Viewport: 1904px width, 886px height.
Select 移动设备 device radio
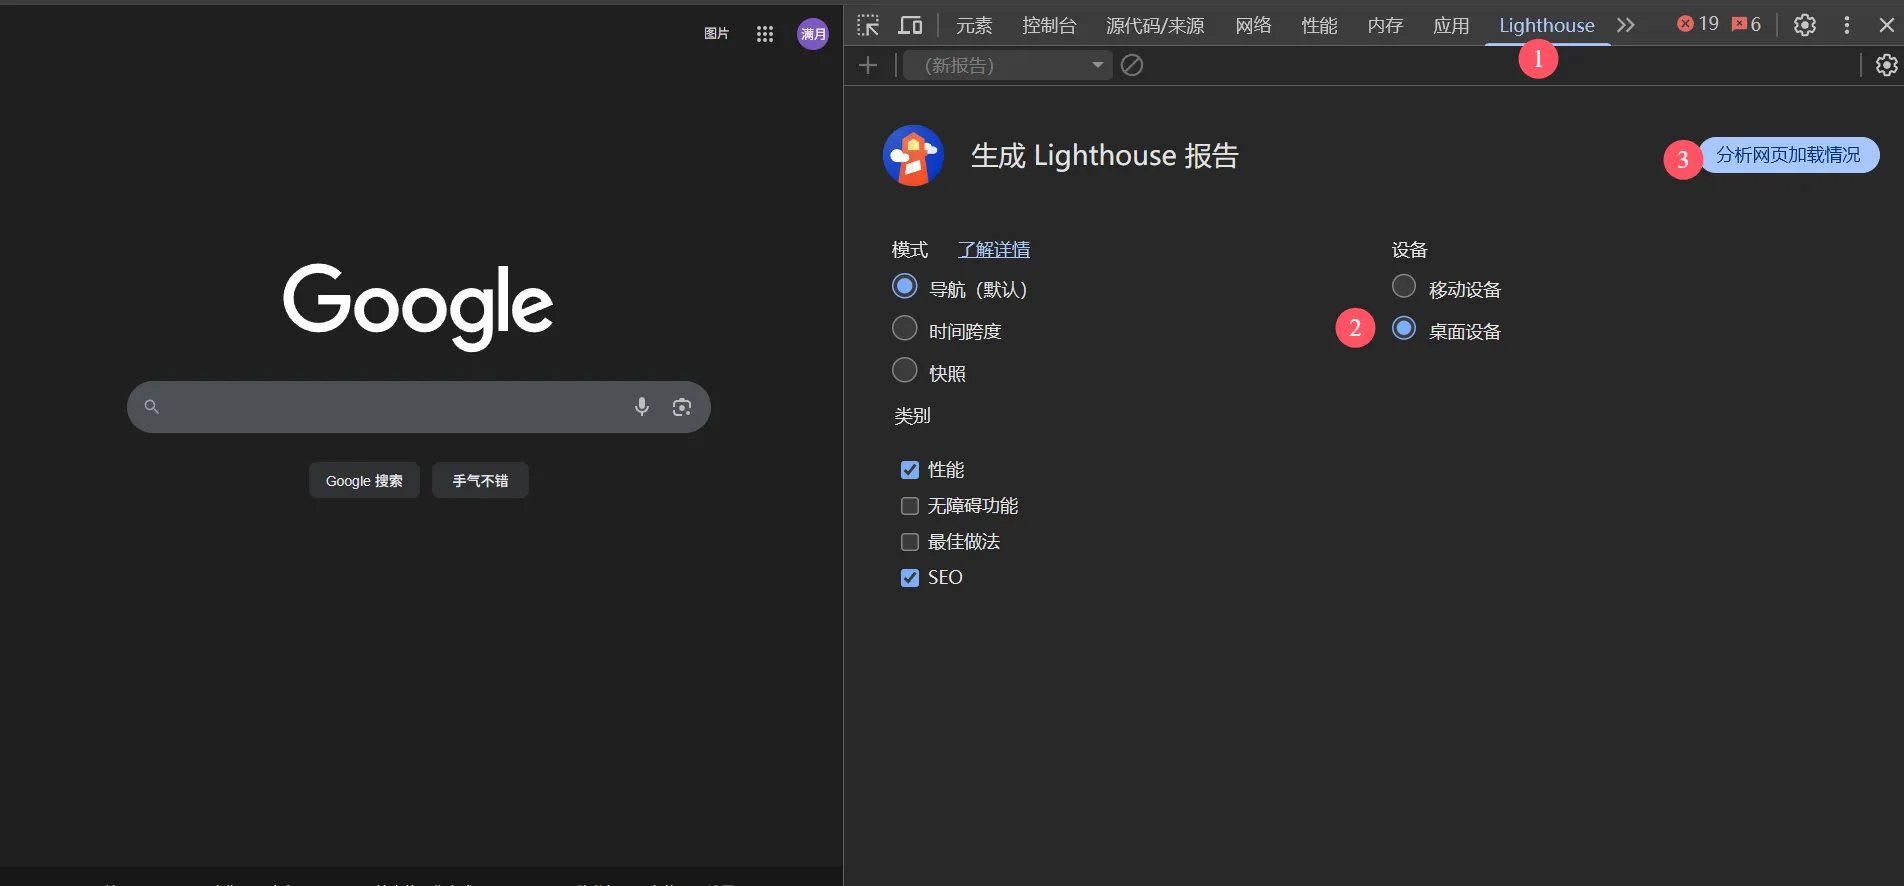tap(1404, 287)
